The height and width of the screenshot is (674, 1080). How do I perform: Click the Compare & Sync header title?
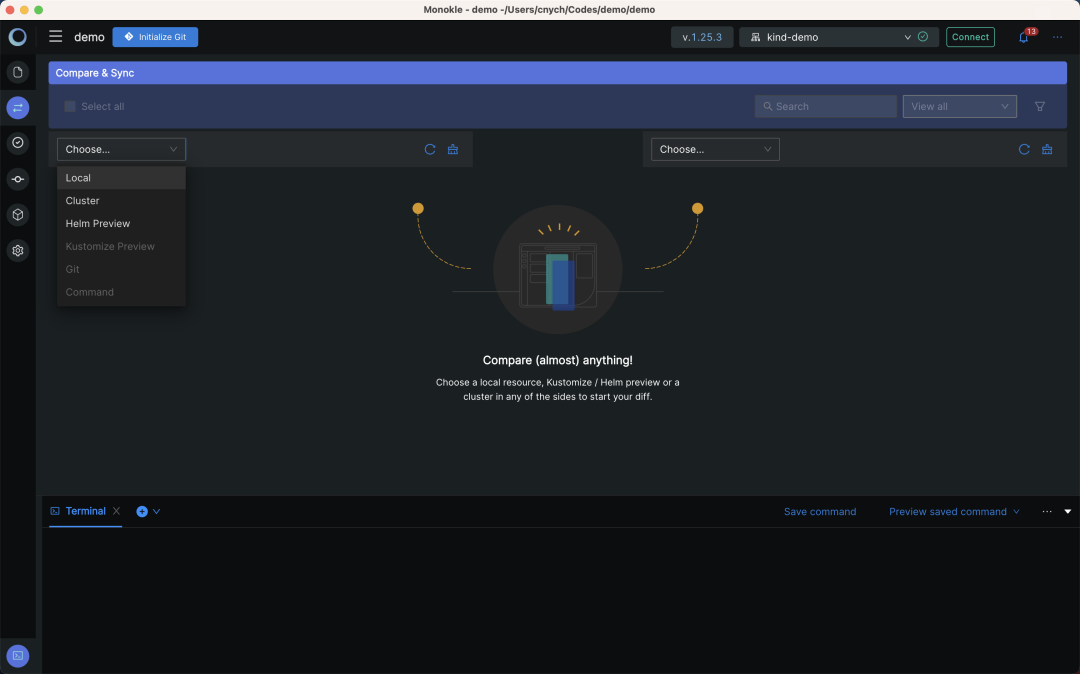point(95,73)
